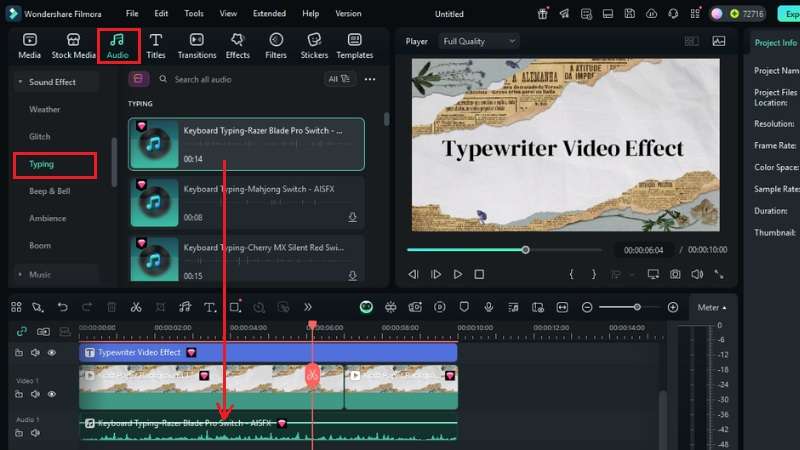
Task: Mute the Video 1 track
Action: click(x=35, y=394)
